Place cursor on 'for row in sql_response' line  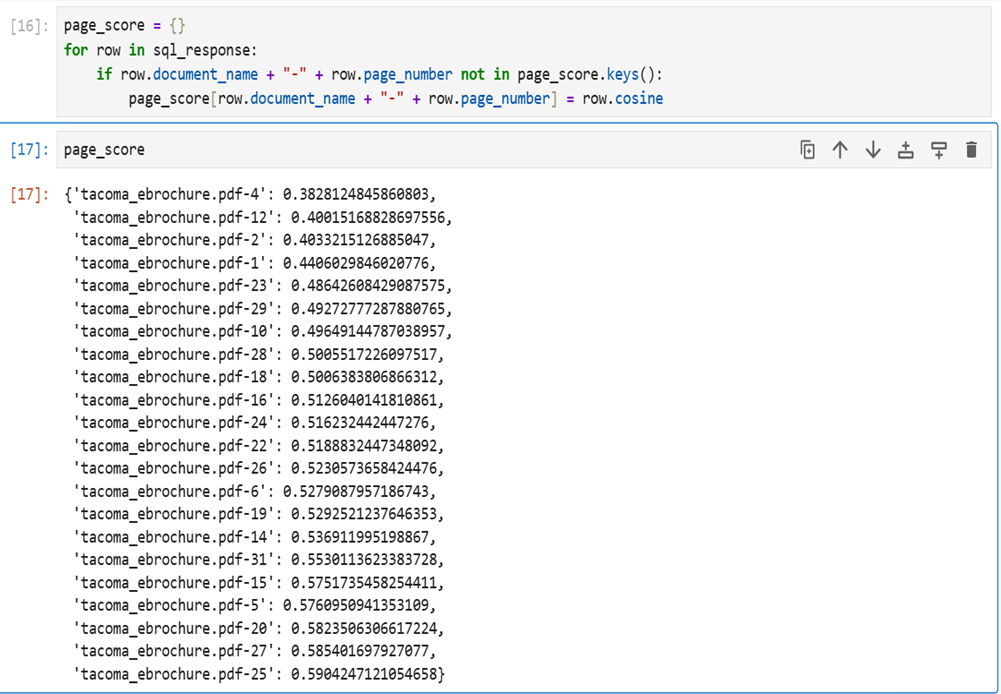pos(160,50)
